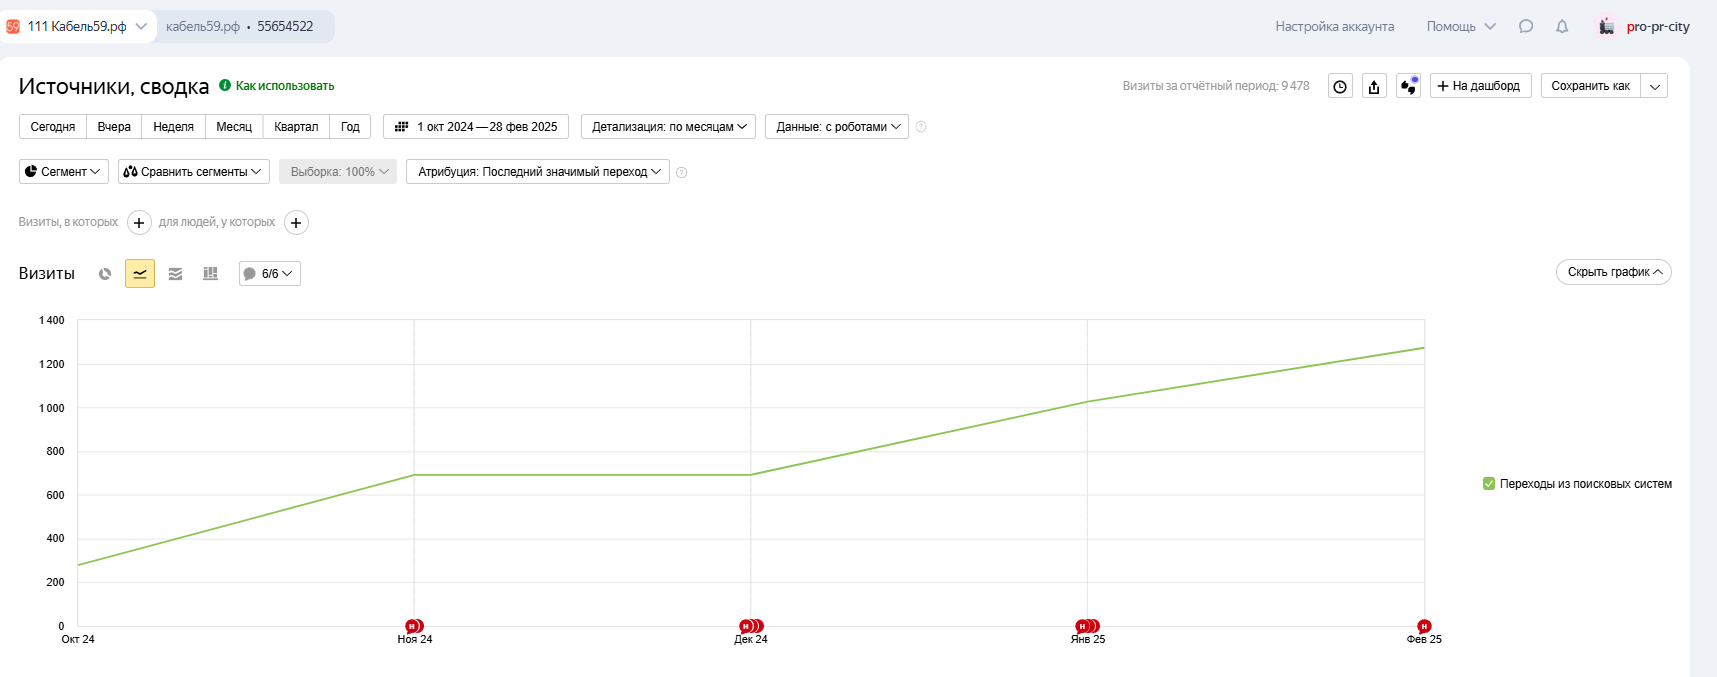The height and width of the screenshot is (677, 1717).
Task: Select the line chart view icon
Action: [x=140, y=274]
